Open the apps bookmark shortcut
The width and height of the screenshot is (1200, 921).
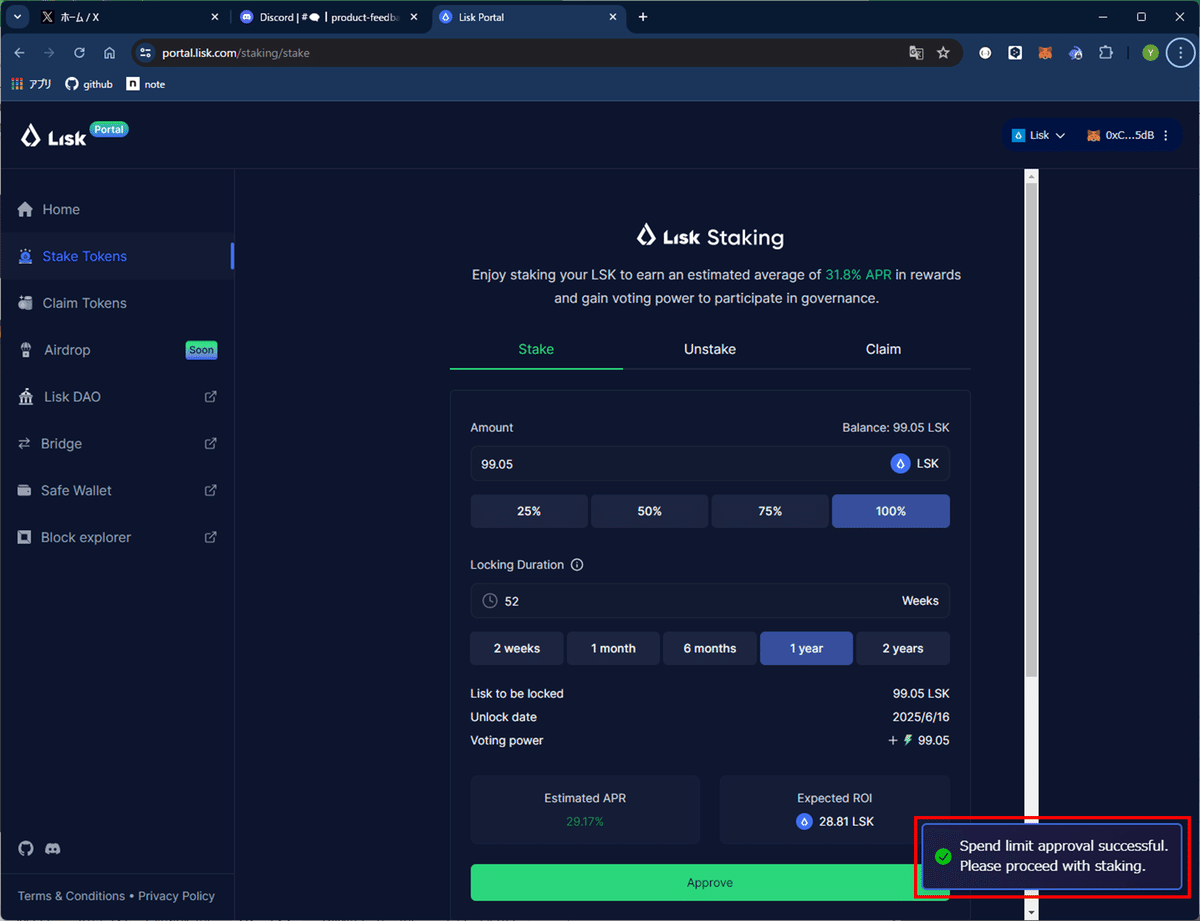coord(31,84)
